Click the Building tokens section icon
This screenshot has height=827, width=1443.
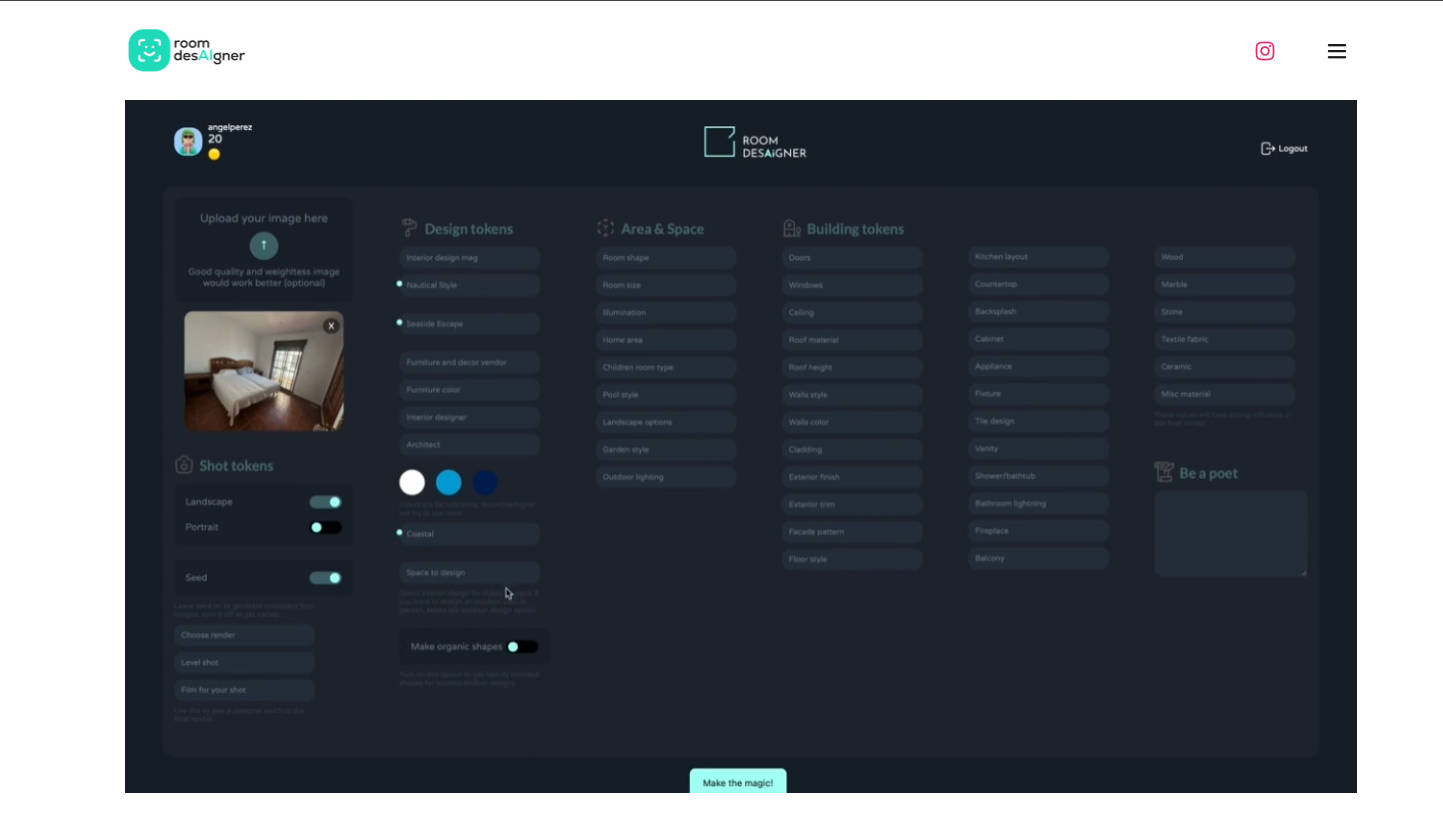click(x=792, y=229)
